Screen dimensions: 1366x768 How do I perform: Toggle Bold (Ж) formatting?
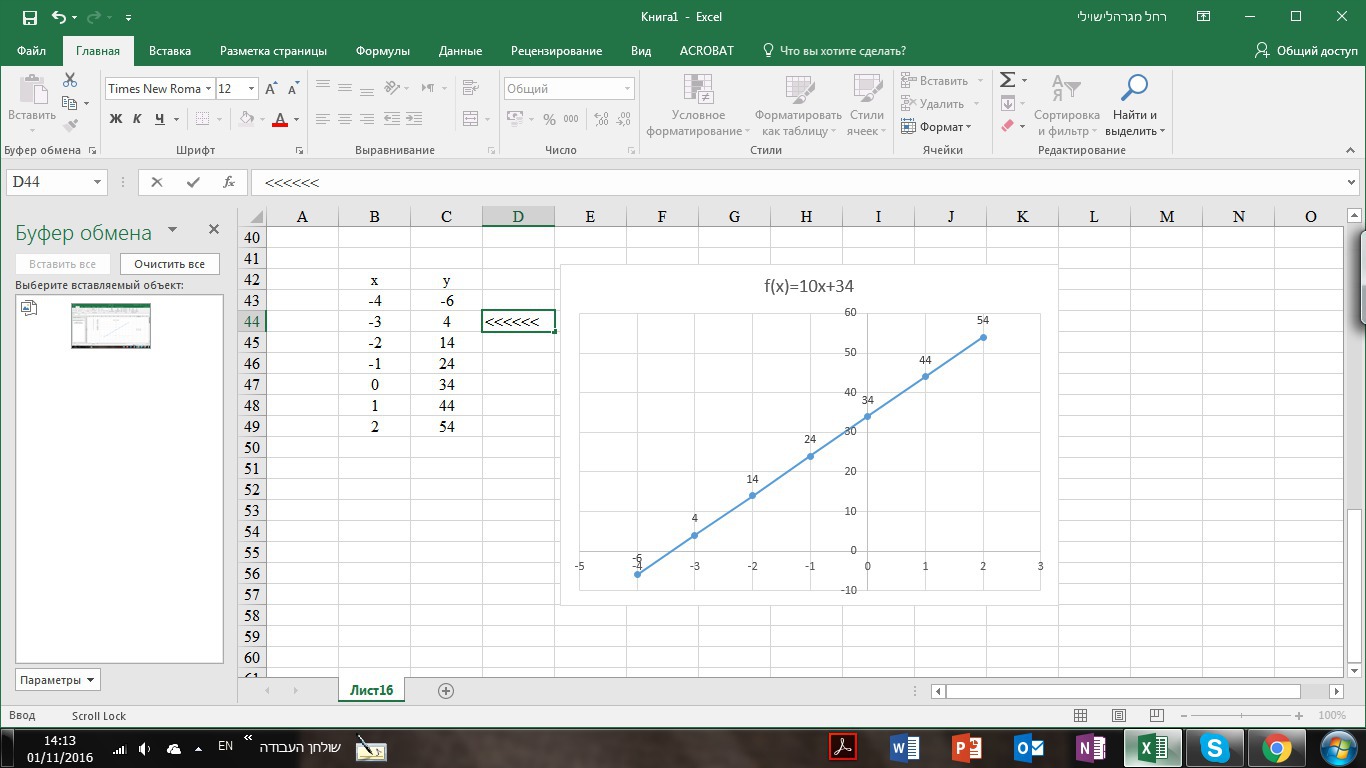point(116,119)
